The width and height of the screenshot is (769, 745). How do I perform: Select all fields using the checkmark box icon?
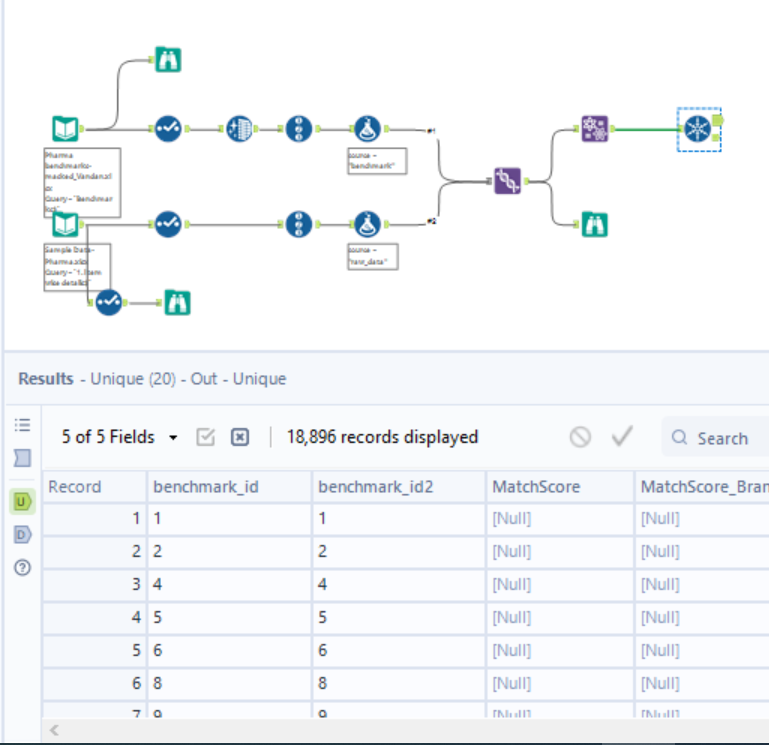tap(207, 437)
